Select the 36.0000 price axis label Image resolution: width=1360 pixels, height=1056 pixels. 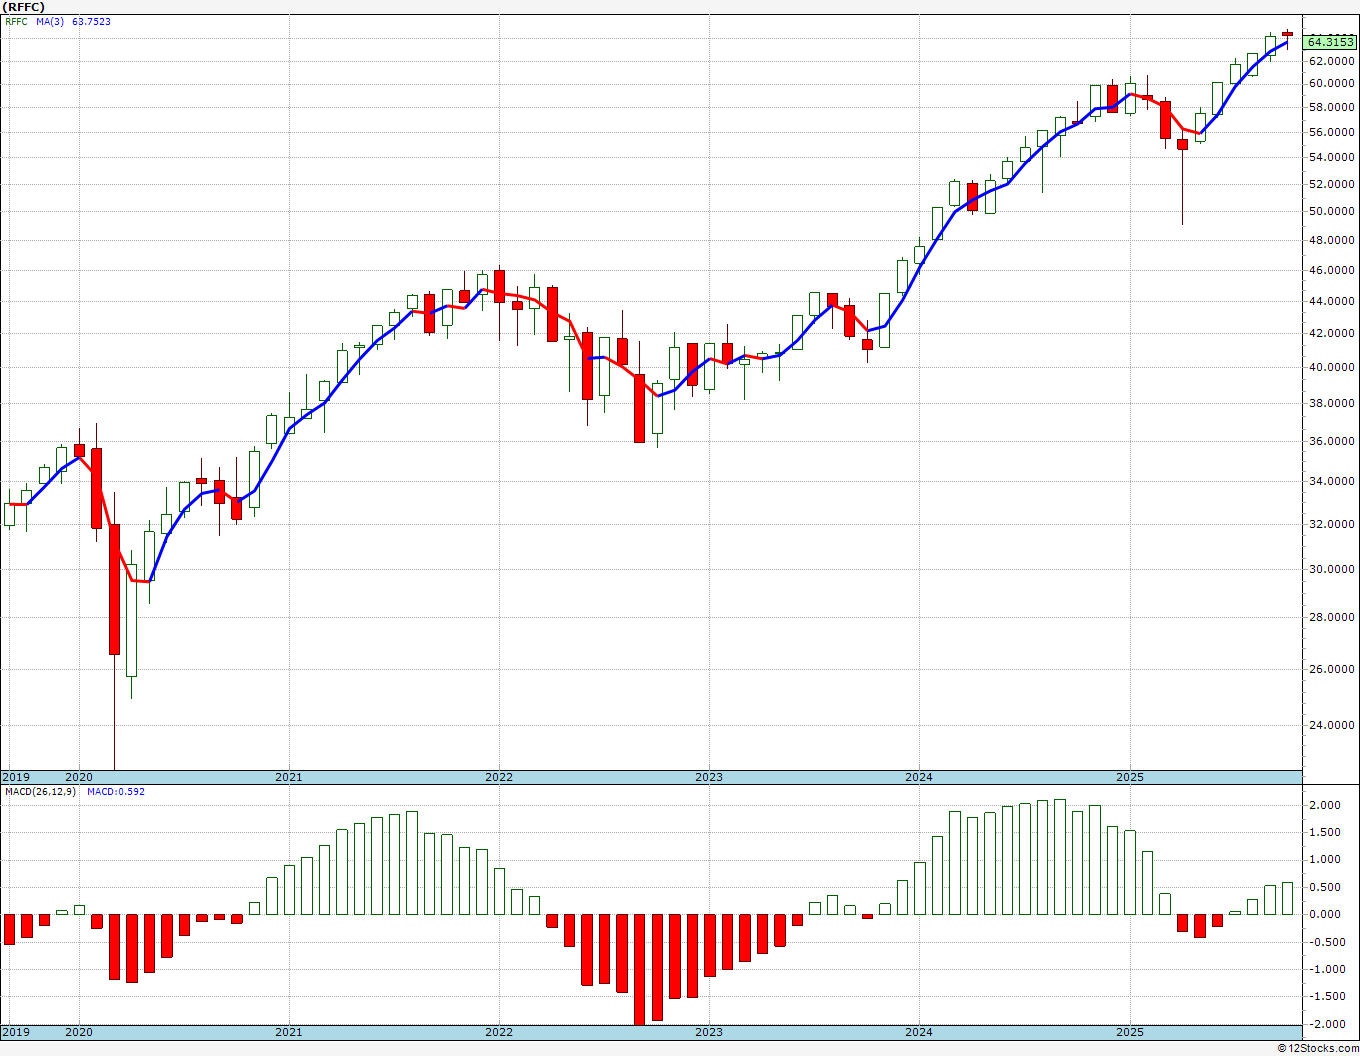[1331, 441]
